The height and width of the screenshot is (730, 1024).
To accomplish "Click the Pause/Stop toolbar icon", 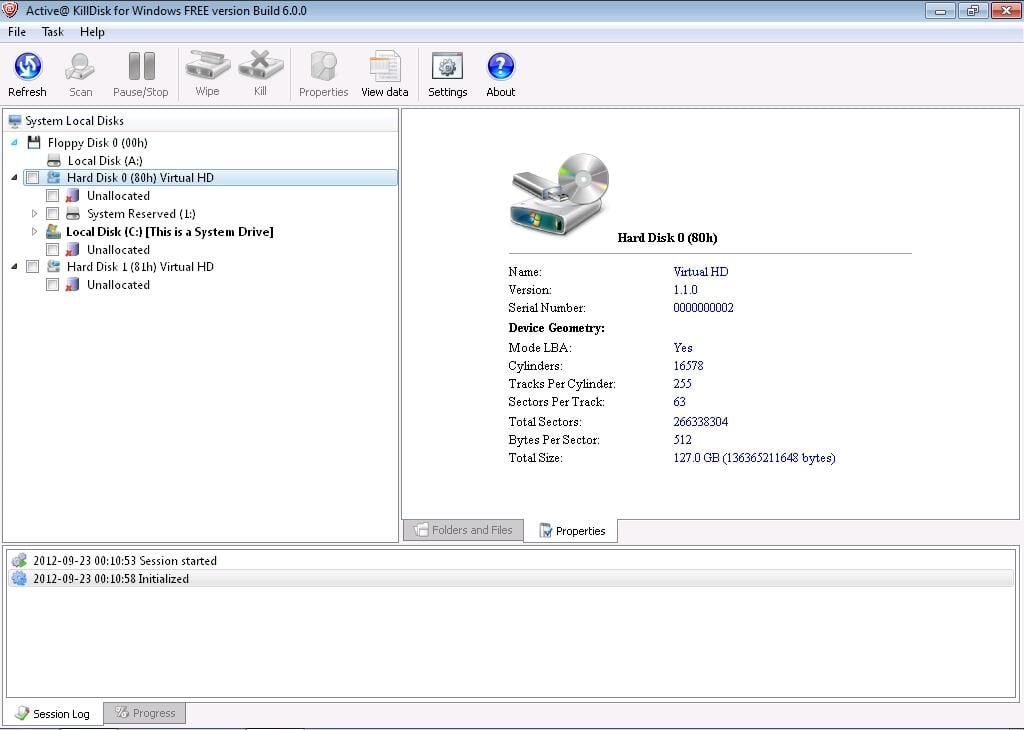I will click(x=141, y=66).
